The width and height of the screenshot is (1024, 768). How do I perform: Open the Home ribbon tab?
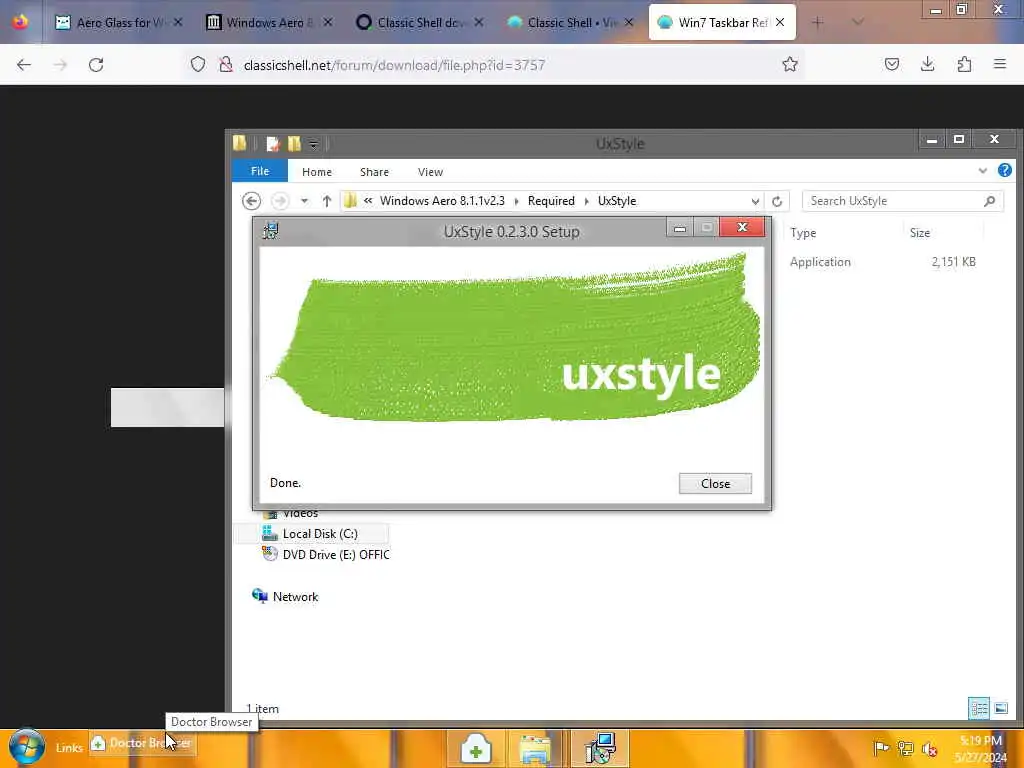317,172
